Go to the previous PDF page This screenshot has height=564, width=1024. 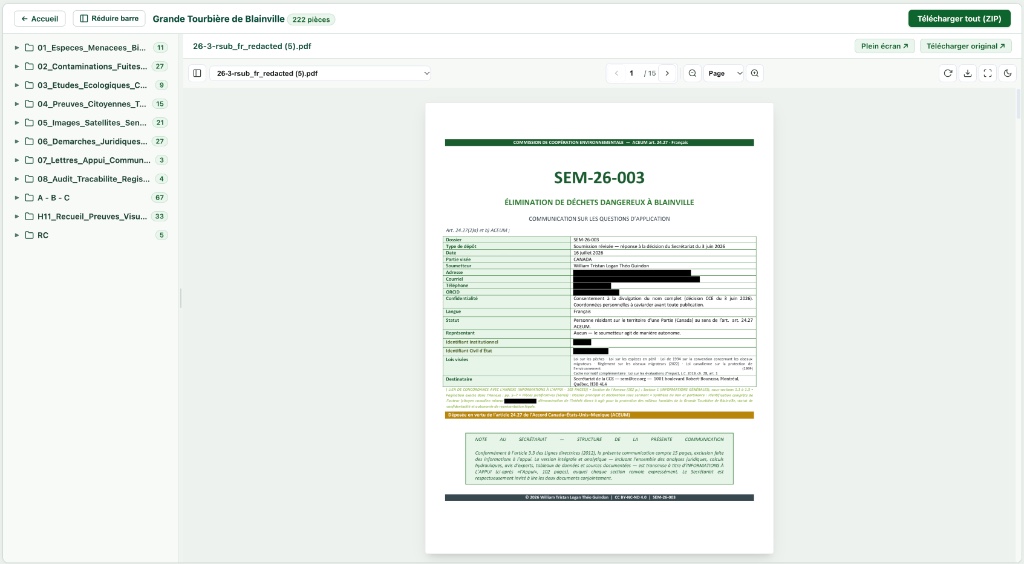coord(616,73)
